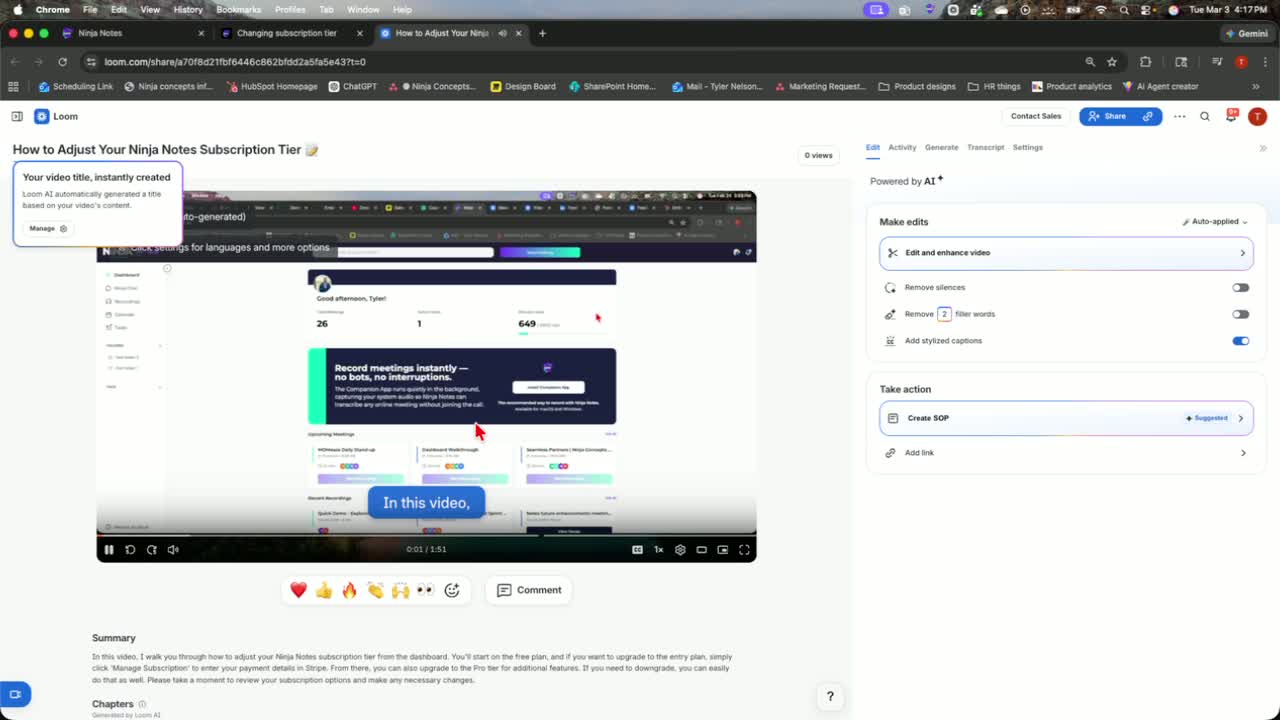
Task: Toggle the Remove filler words switch
Action: tap(1241, 314)
